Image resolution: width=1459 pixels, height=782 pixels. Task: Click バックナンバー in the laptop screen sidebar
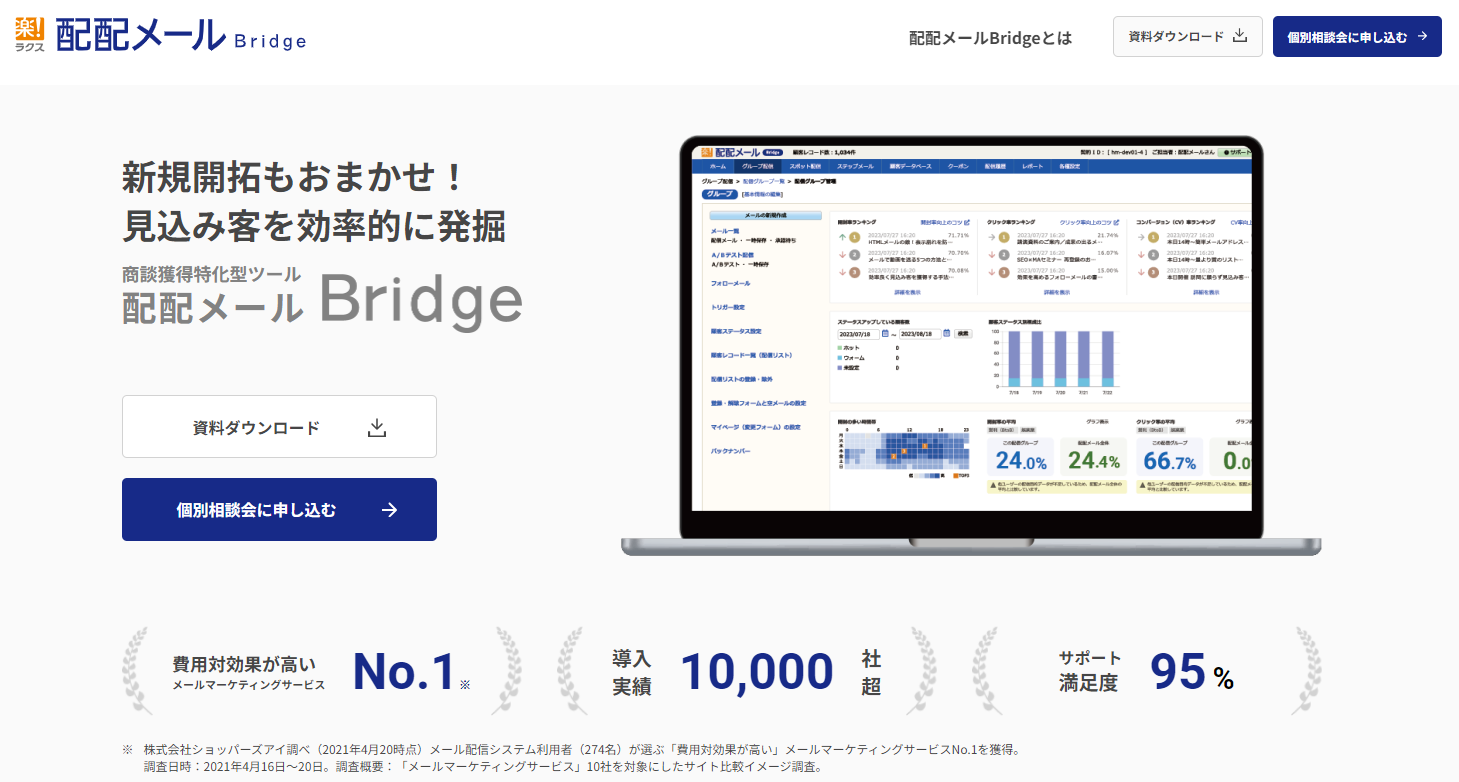click(730, 451)
